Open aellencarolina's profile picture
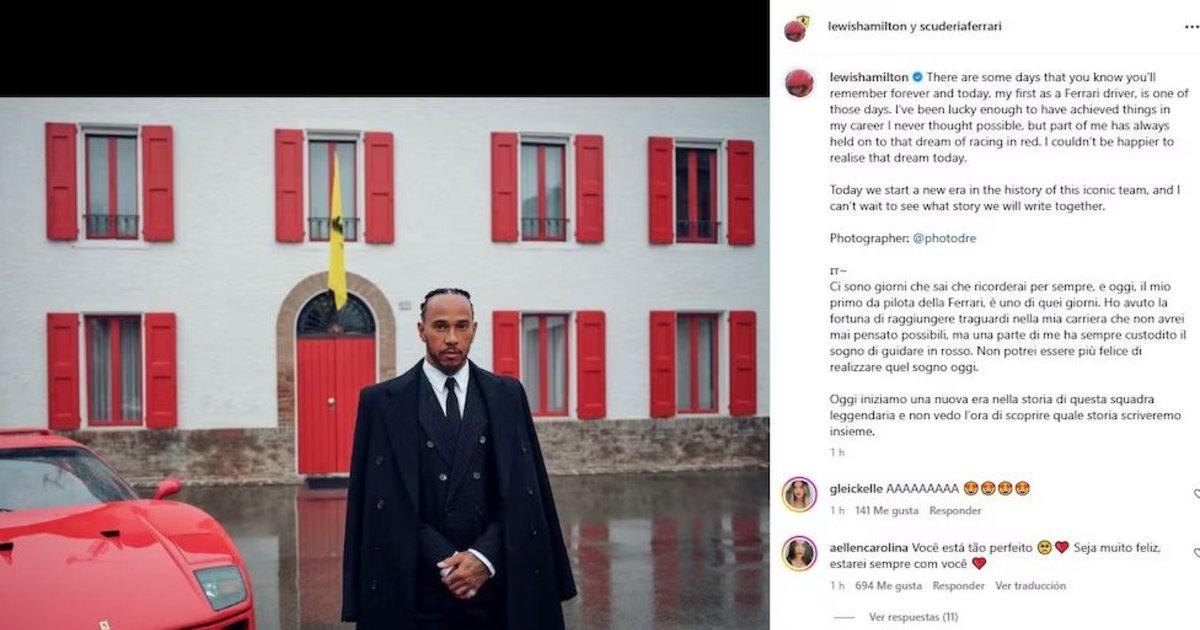1200x630 pixels. pyautogui.click(x=799, y=553)
